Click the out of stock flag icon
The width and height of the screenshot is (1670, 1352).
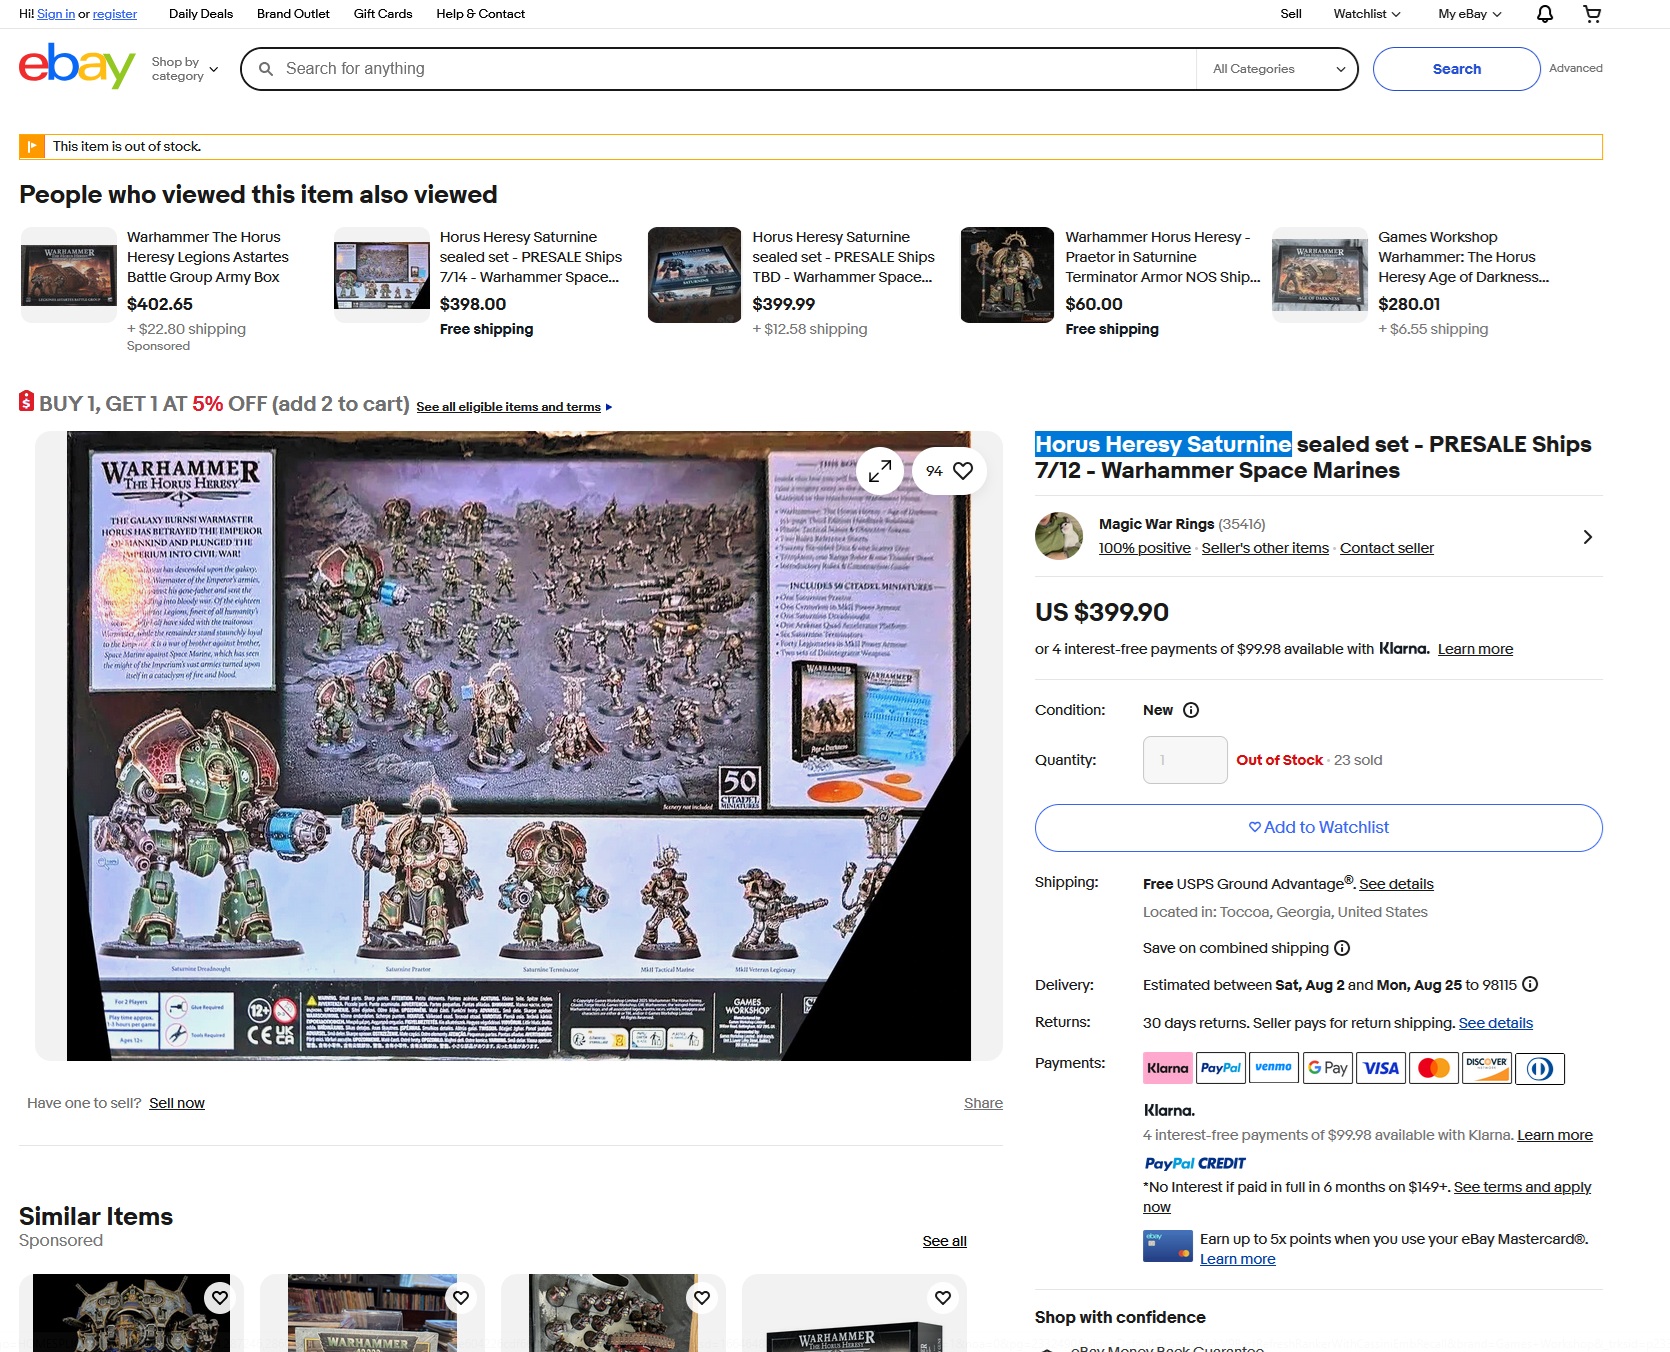click(x=32, y=147)
